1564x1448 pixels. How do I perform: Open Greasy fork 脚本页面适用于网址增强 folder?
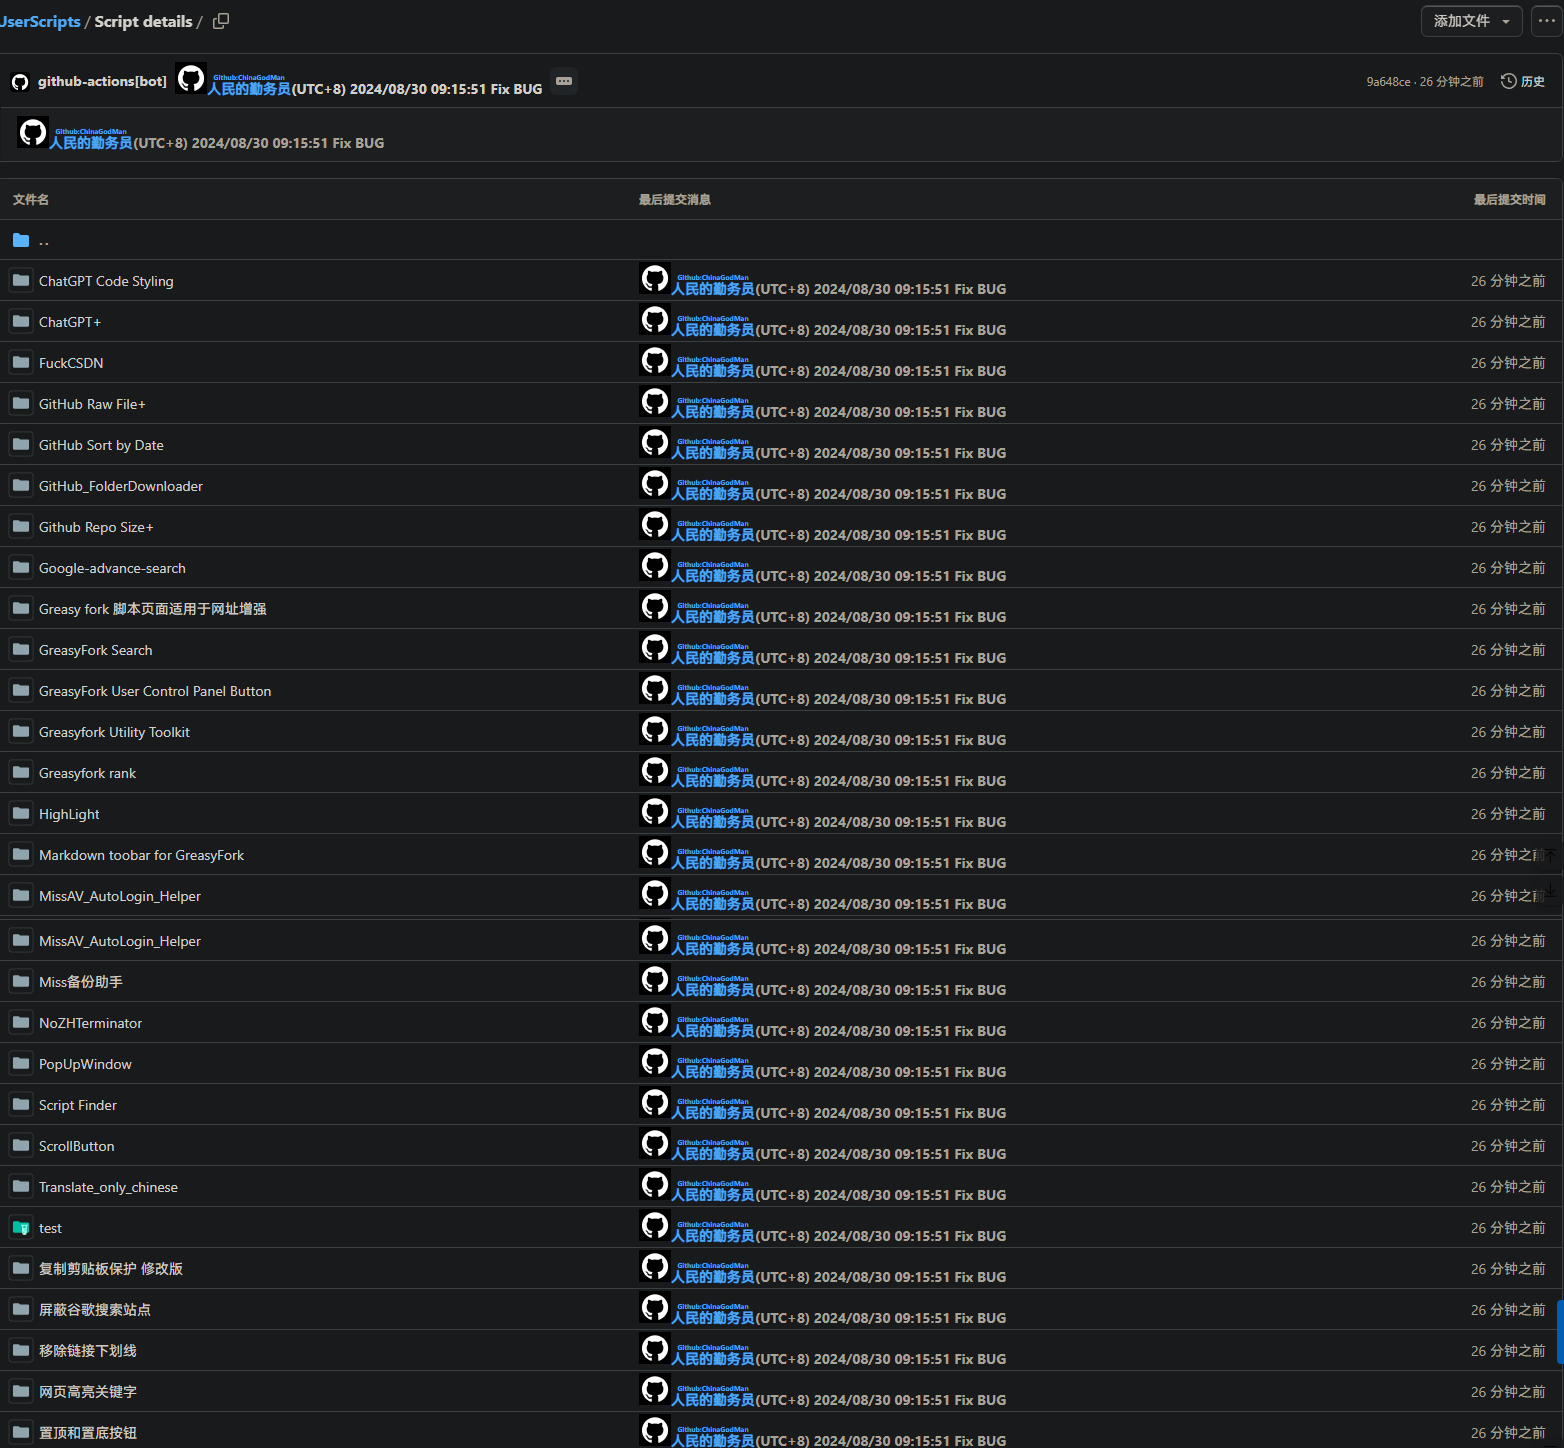152,609
